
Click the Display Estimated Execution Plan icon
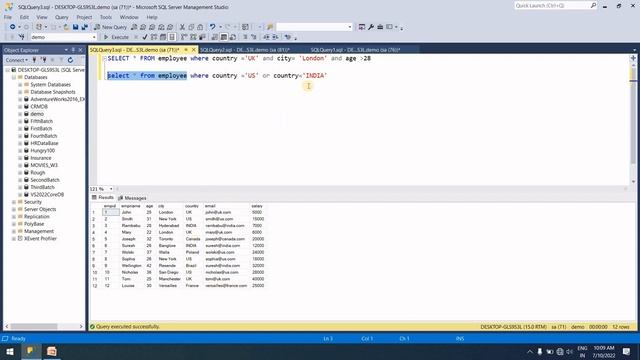(x=154, y=37)
